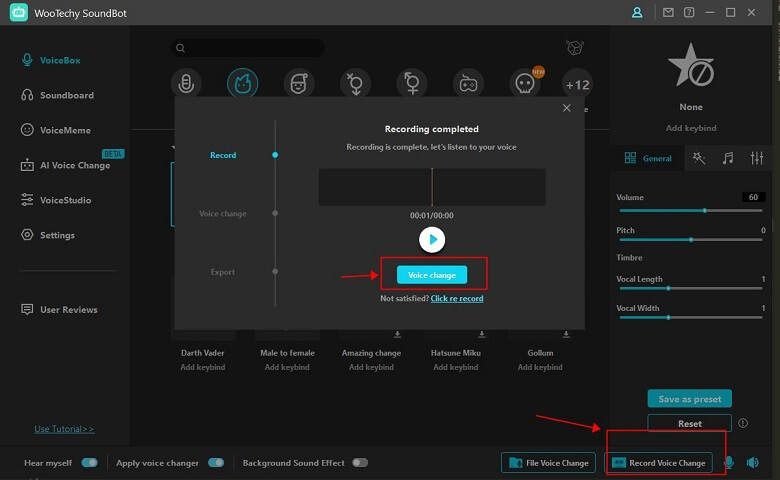Select Amazing change voice
Viewport: 780px width, 480px height.
371,353
